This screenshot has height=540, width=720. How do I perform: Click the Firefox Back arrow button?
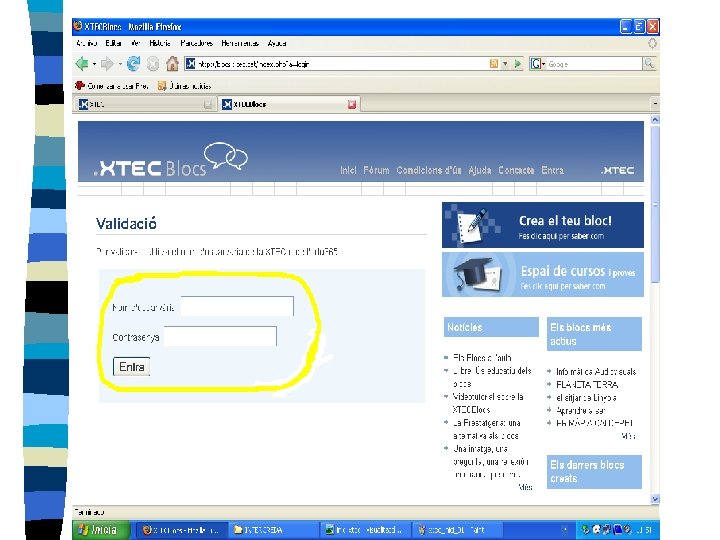pyautogui.click(x=82, y=64)
